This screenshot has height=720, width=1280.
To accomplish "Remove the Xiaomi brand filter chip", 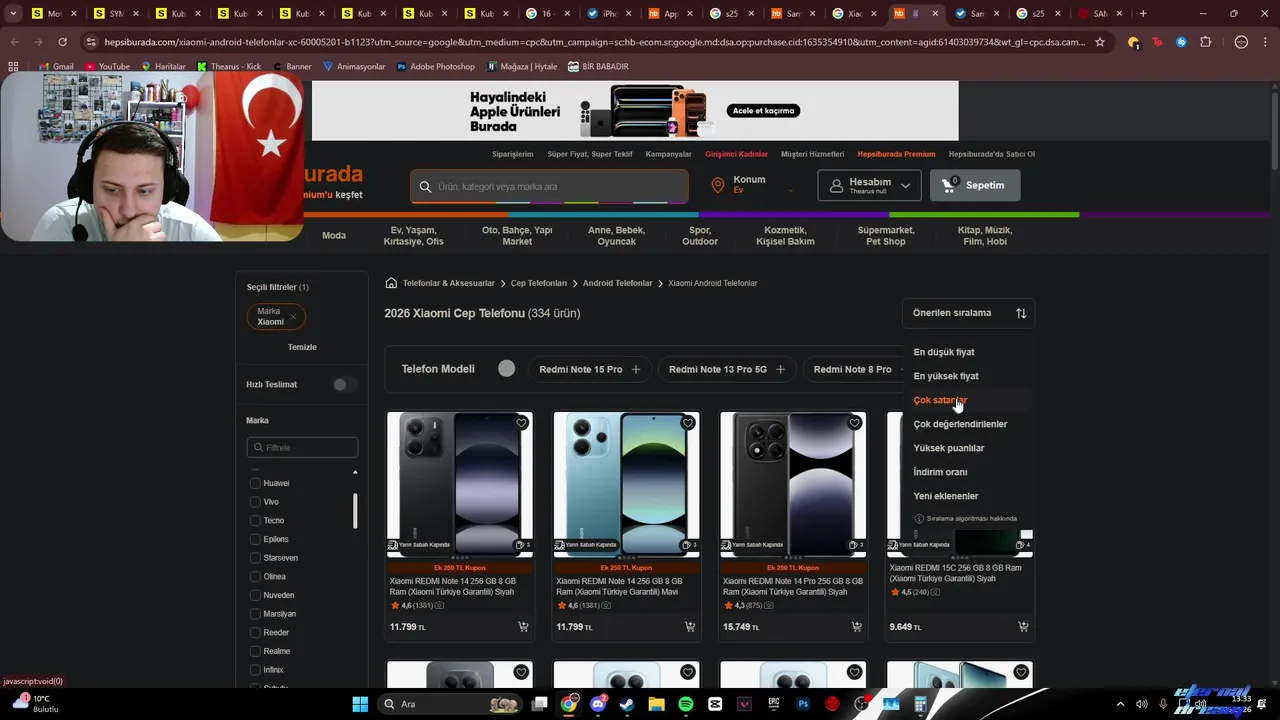I will coord(293,317).
